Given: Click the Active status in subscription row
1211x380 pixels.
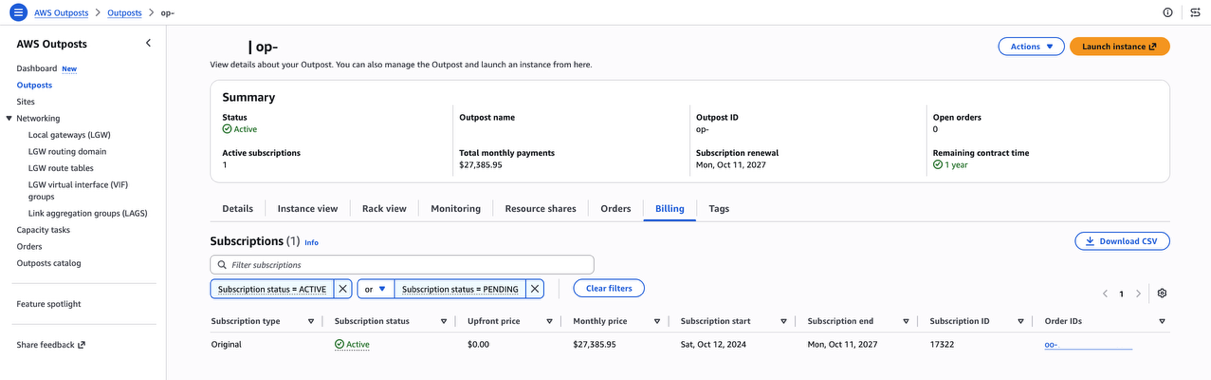Looking at the screenshot, I should pos(352,345).
